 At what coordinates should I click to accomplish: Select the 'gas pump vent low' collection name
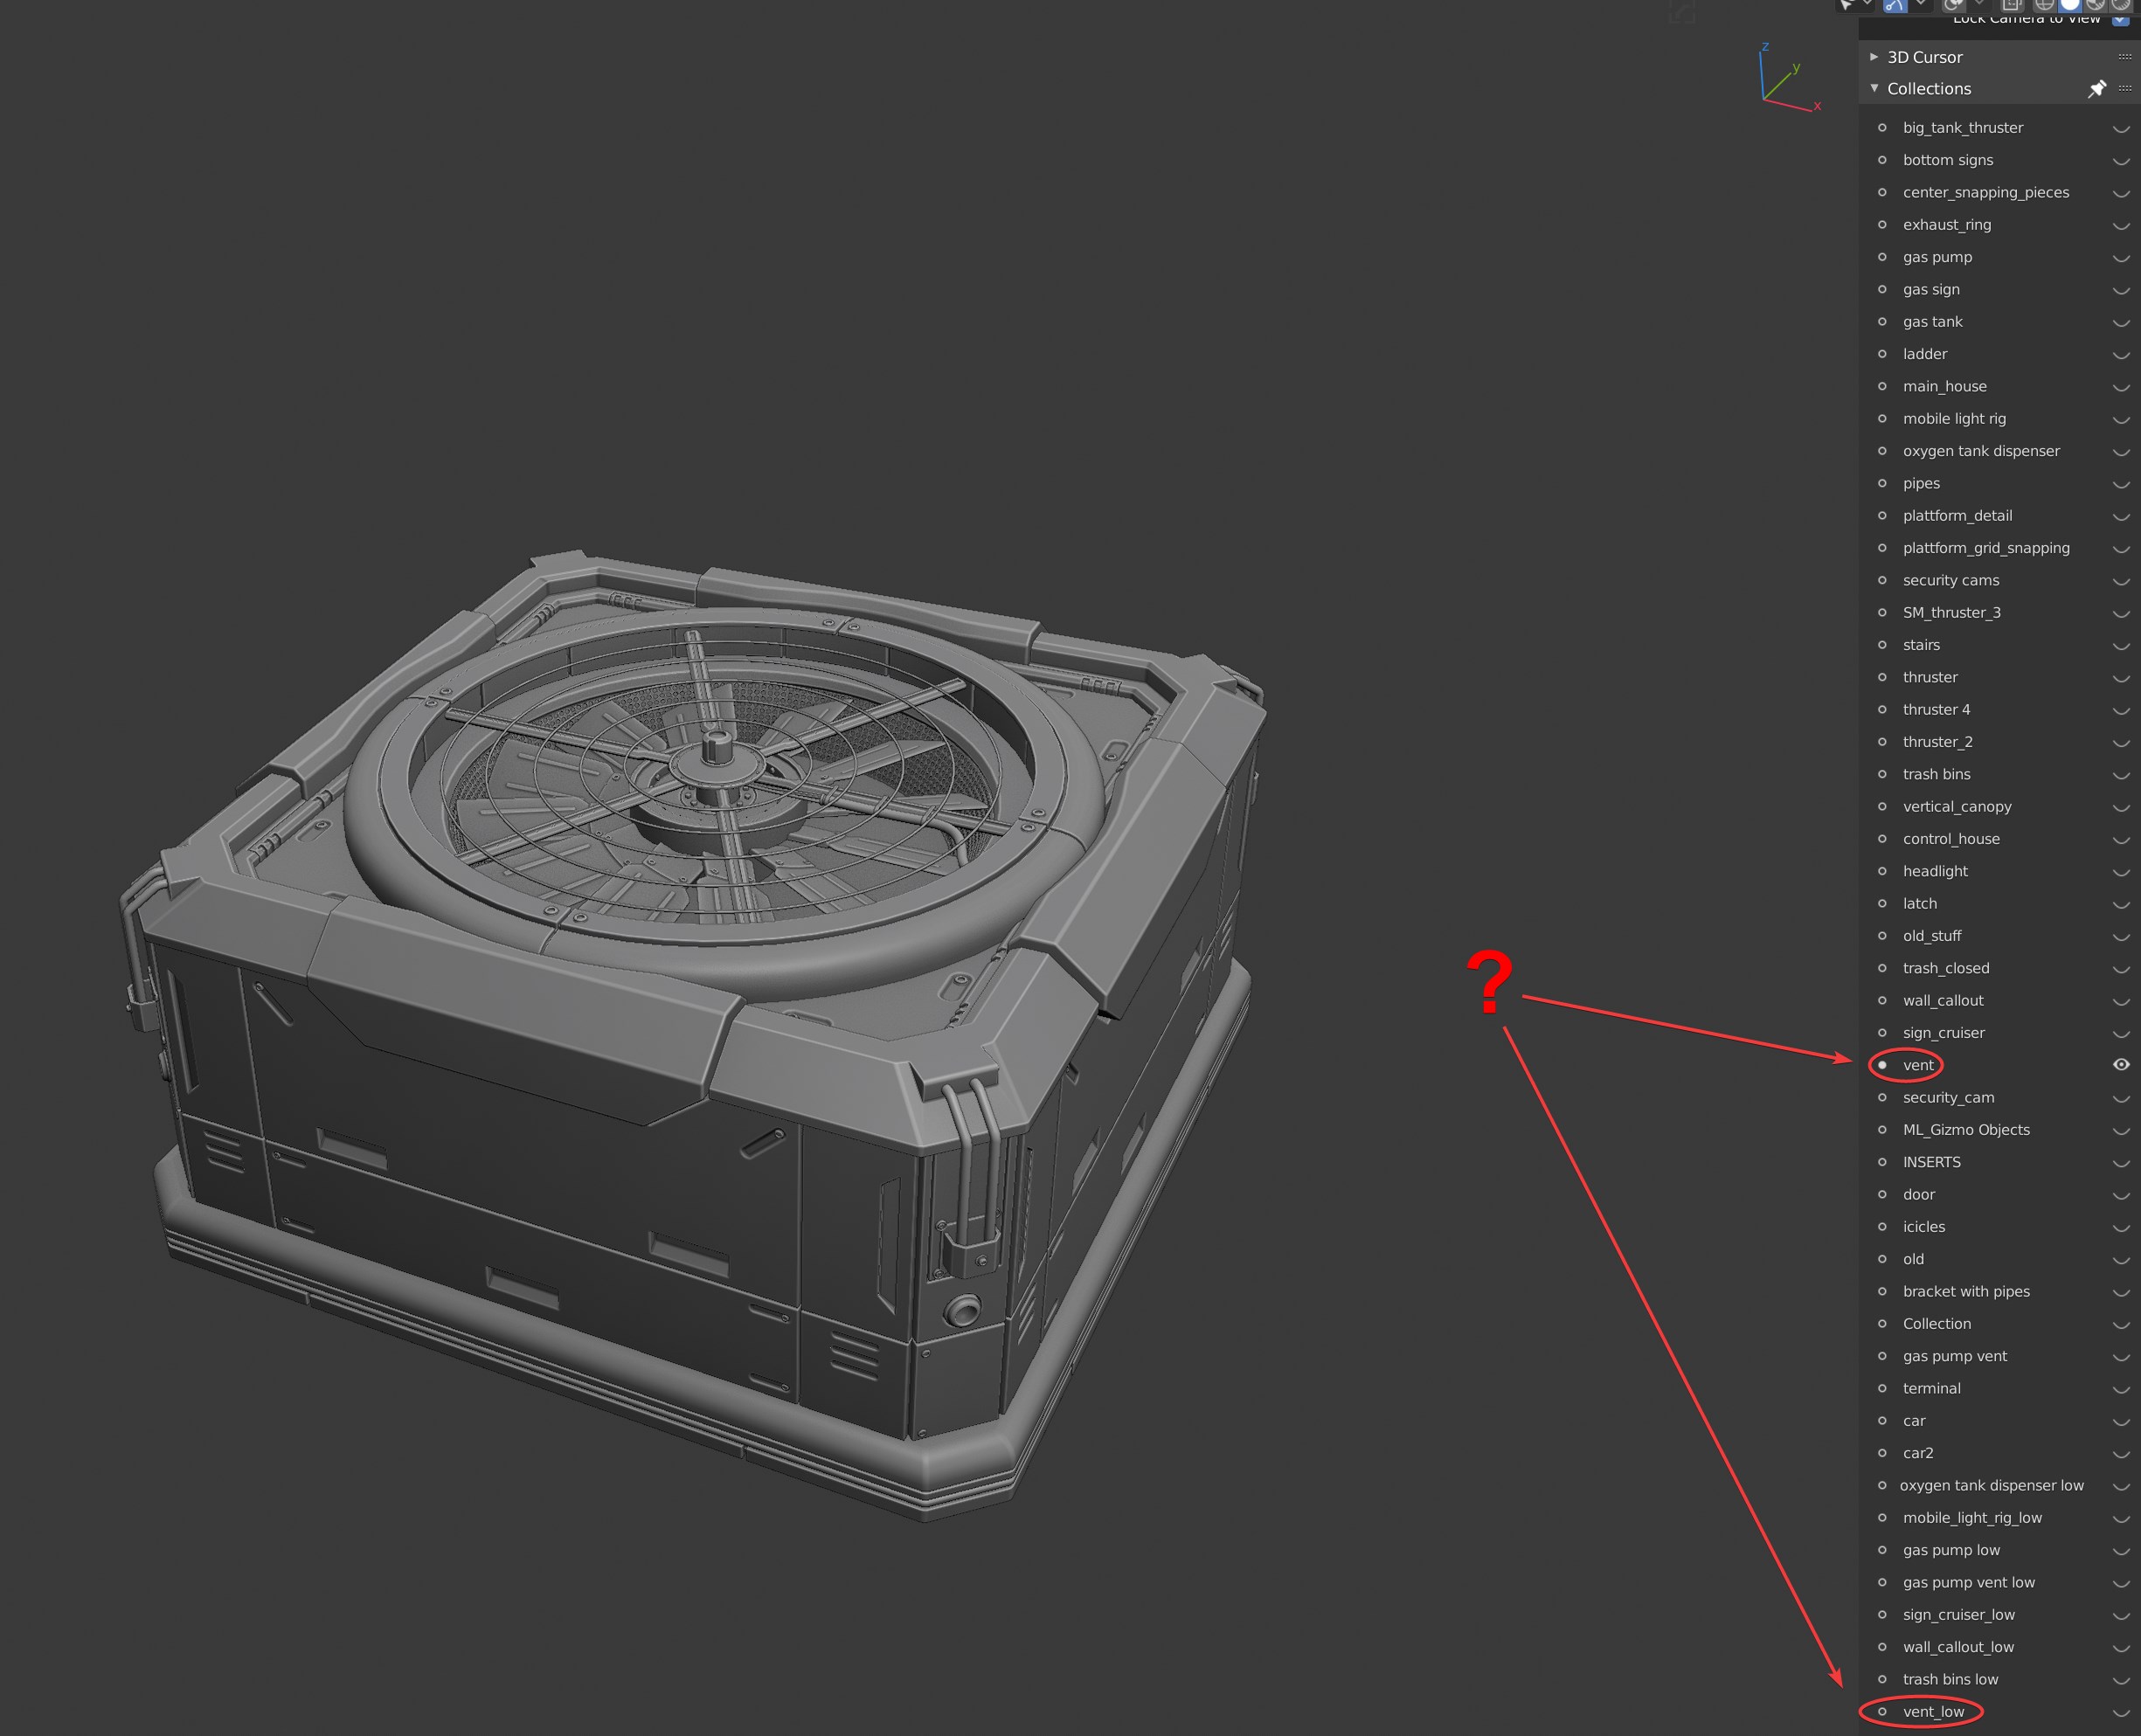[x=1968, y=1583]
